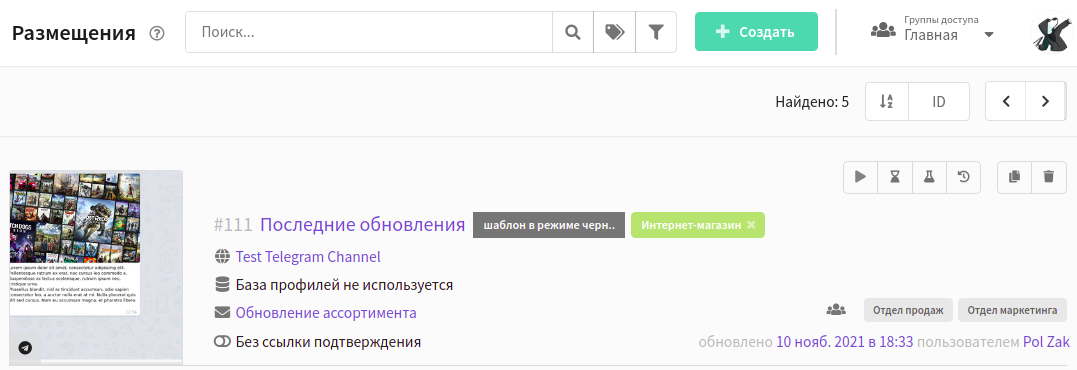Click the flask test icon
The image size is (1077, 370).
(929, 177)
